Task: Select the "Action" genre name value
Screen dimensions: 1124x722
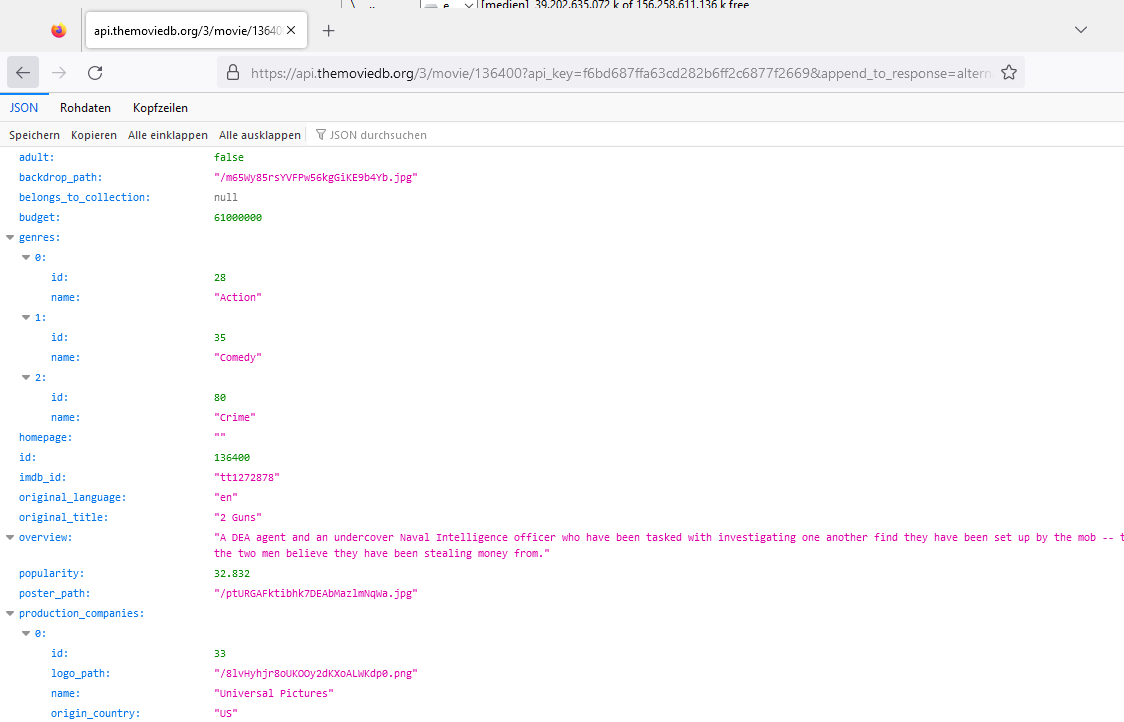Action: 238,298
